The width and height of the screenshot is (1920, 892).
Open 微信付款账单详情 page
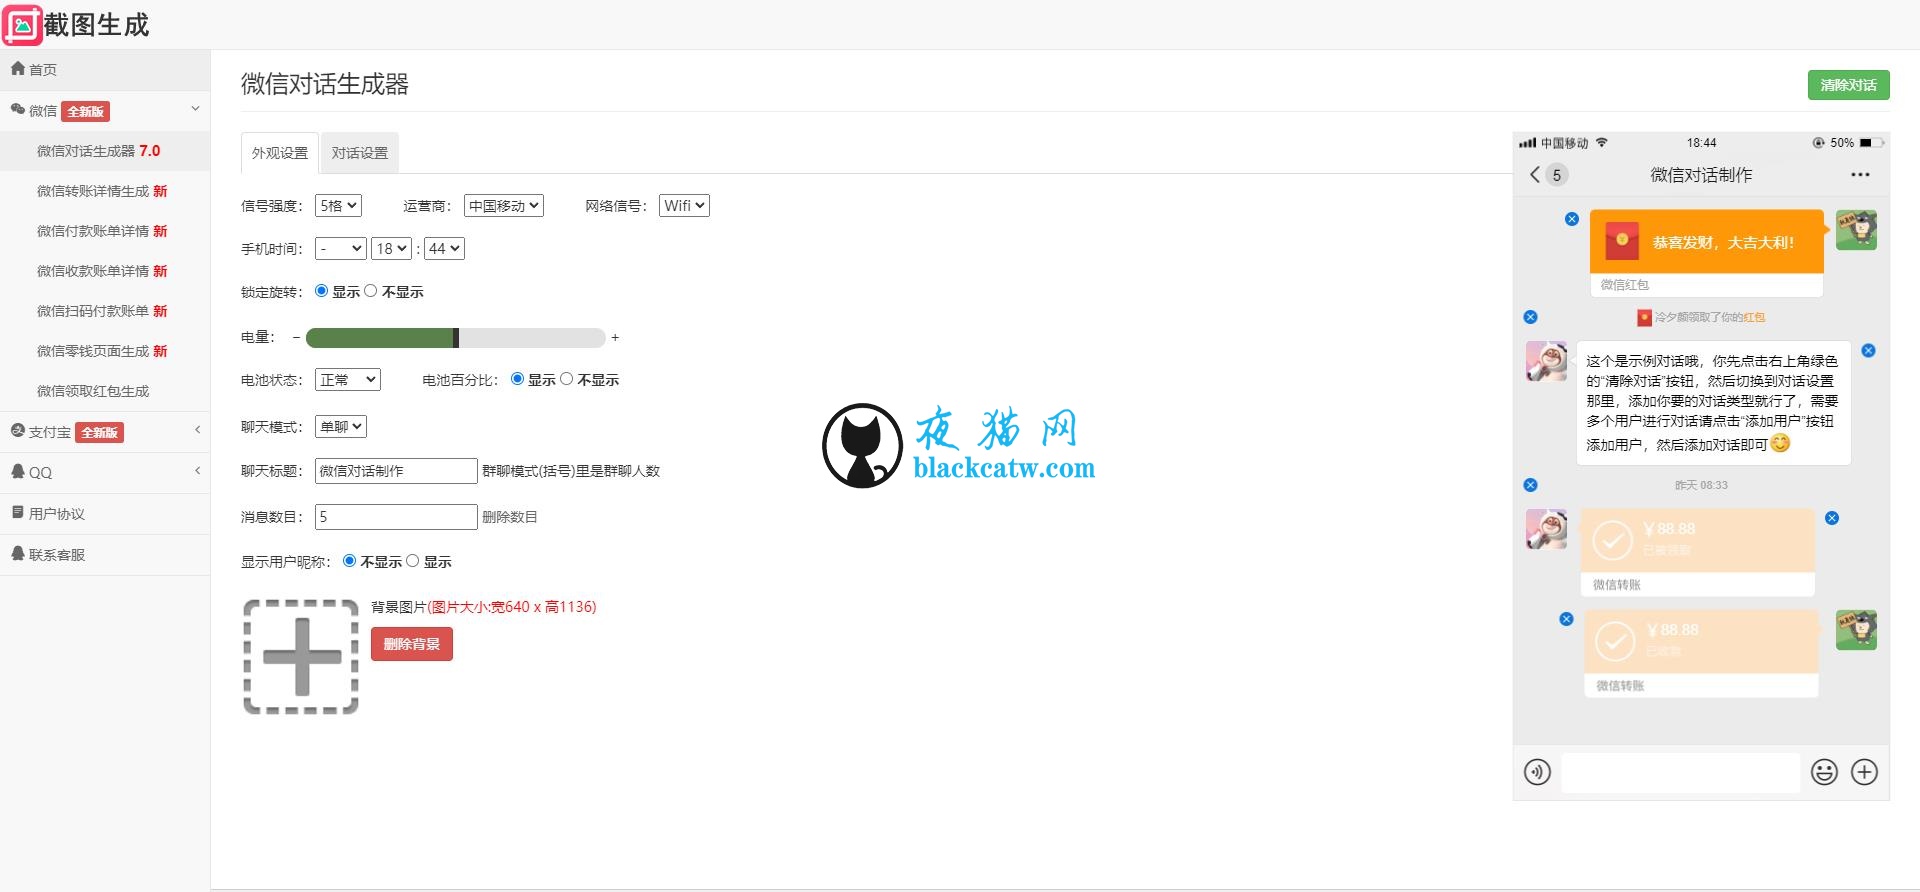pyautogui.click(x=105, y=231)
